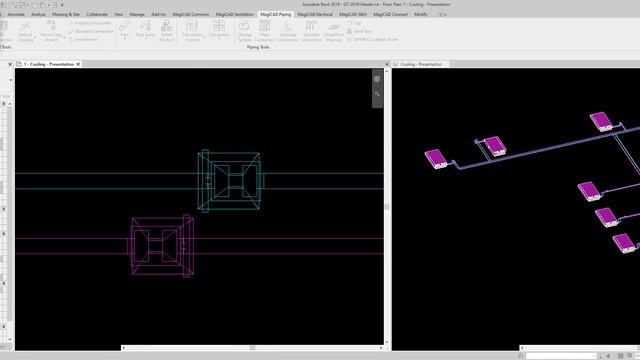
Task: Open quick access toolbar customize dropdown
Action: [62, 5]
